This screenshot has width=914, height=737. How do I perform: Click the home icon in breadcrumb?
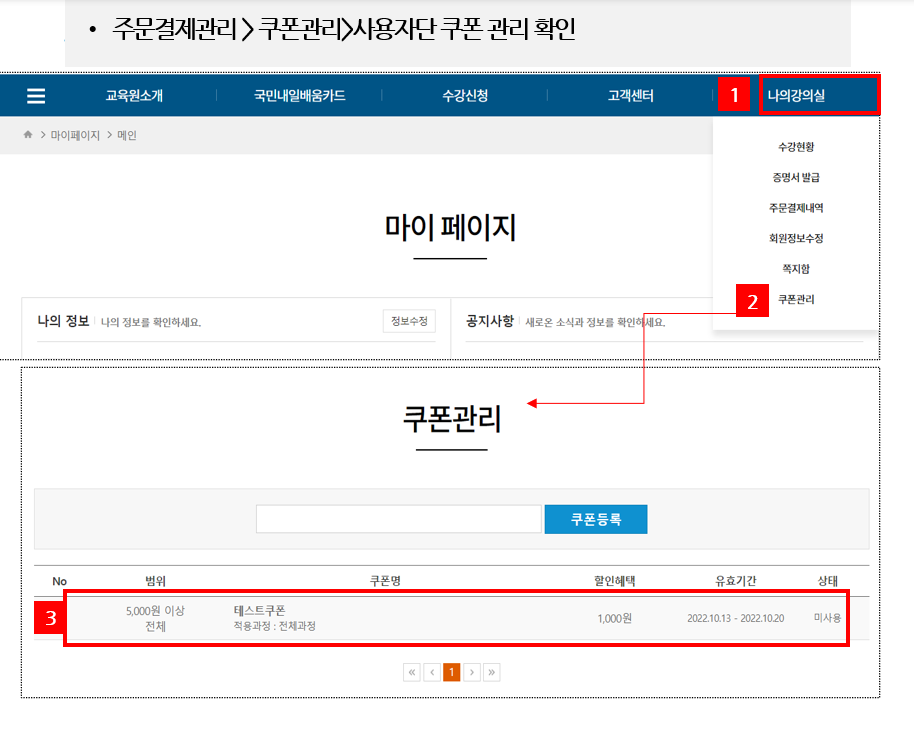[x=28, y=135]
